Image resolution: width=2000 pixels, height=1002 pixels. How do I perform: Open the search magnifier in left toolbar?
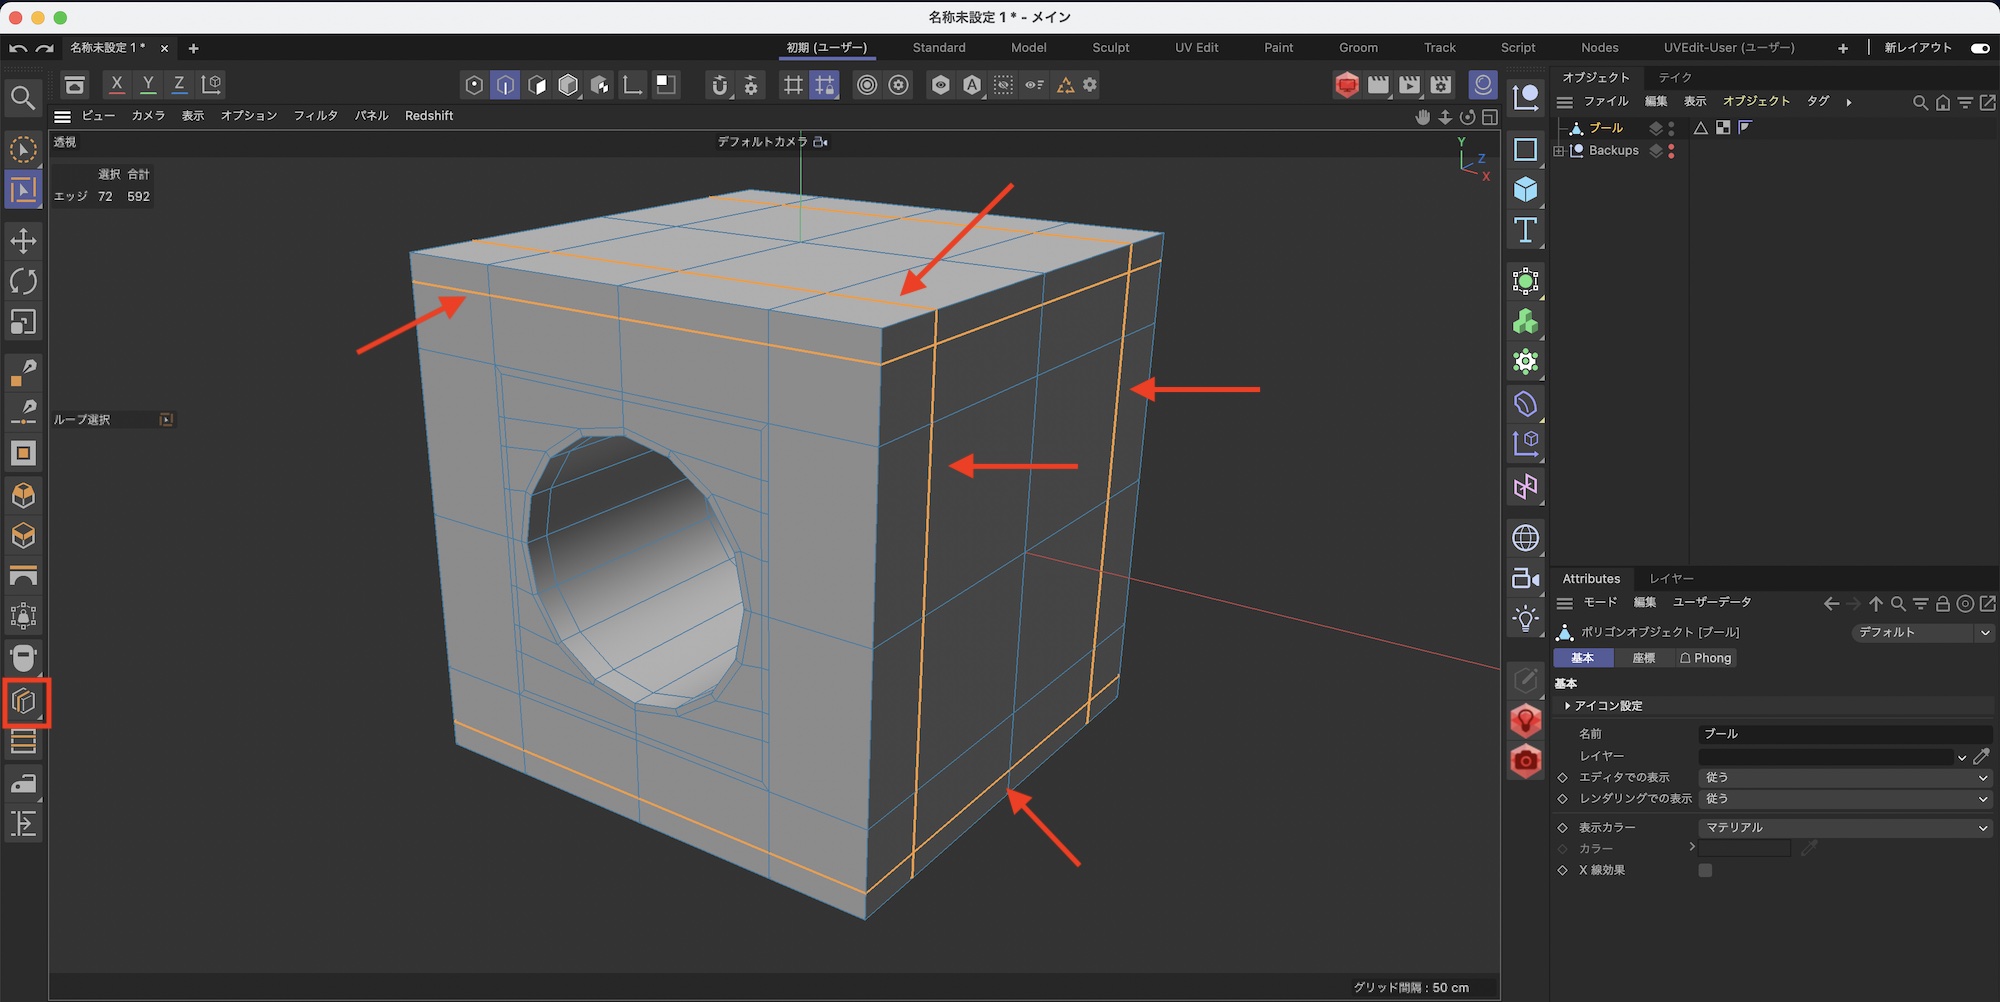coord(23,98)
